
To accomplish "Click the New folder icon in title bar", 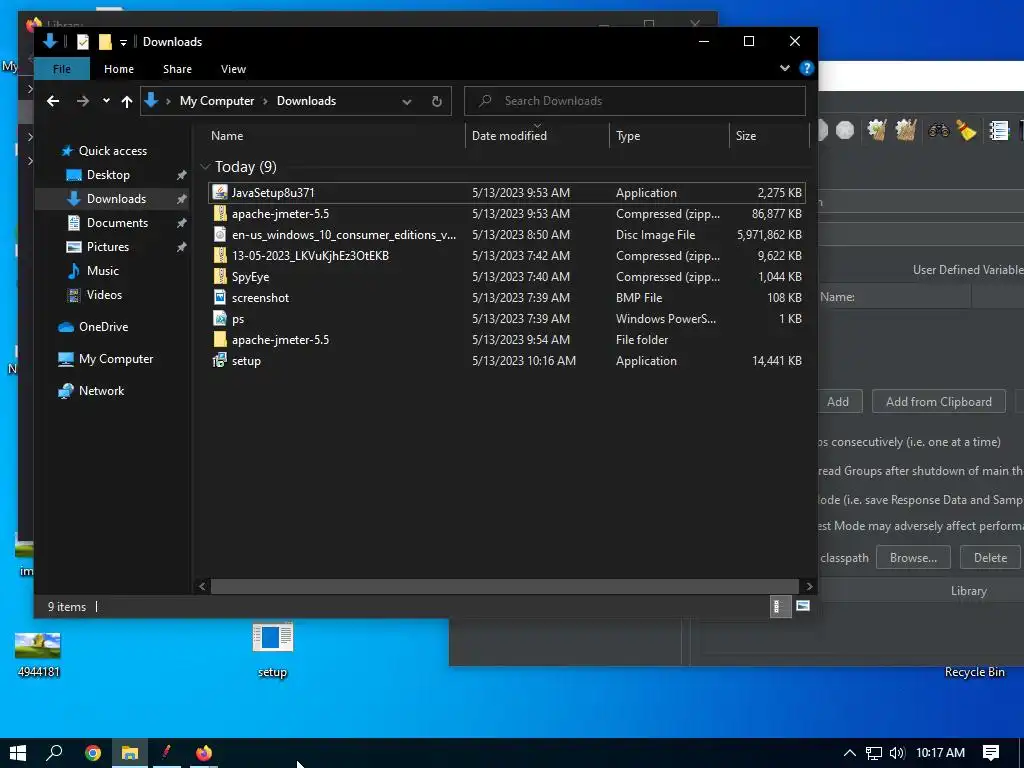I will [x=104, y=42].
